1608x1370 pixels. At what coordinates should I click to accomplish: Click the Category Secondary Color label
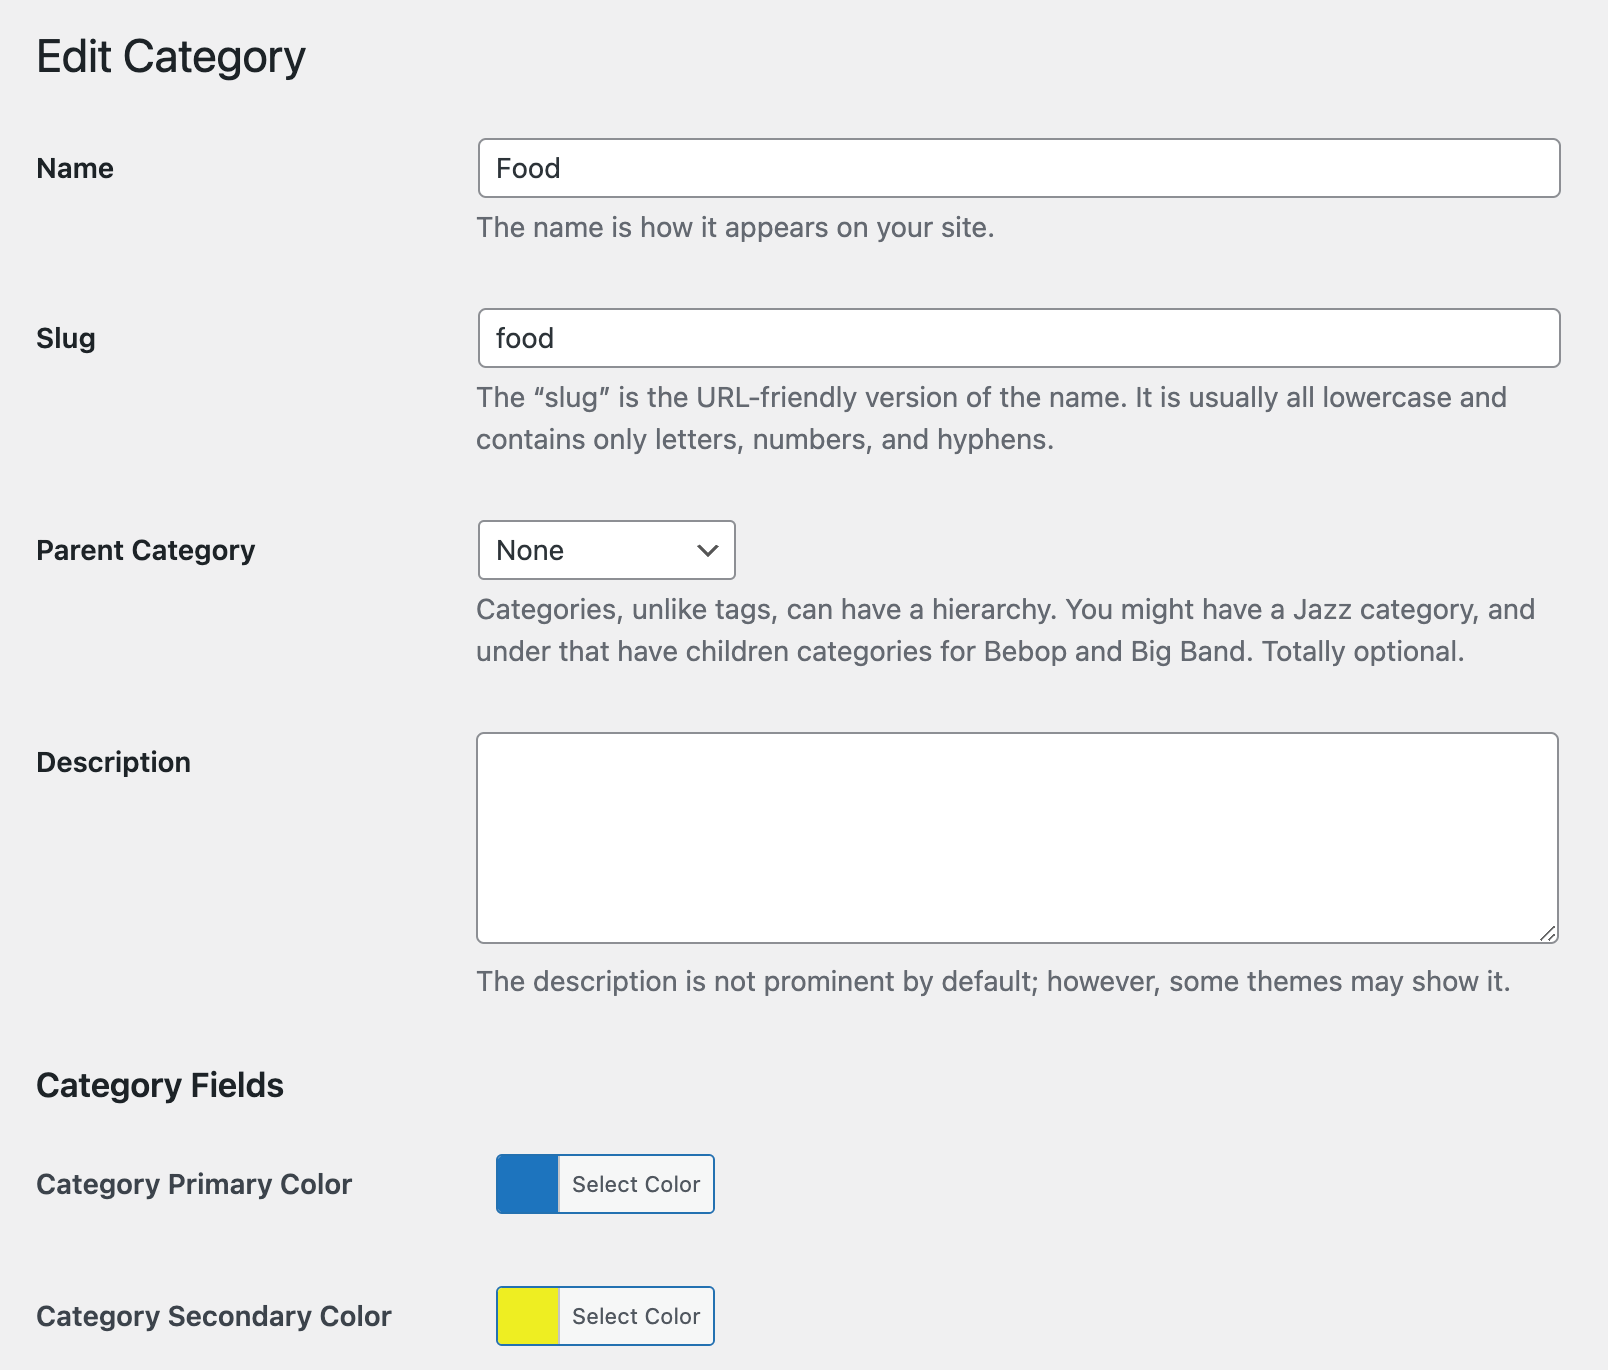click(x=214, y=1317)
